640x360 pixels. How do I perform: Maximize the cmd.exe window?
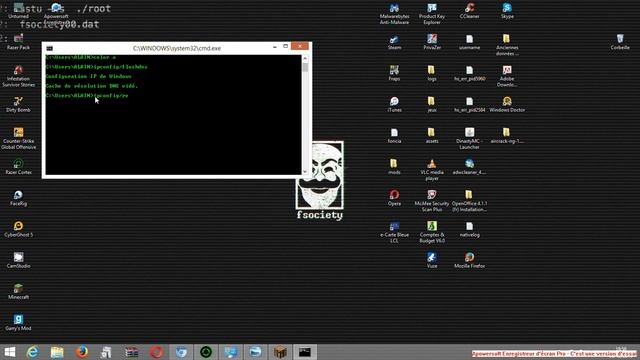pos(286,47)
